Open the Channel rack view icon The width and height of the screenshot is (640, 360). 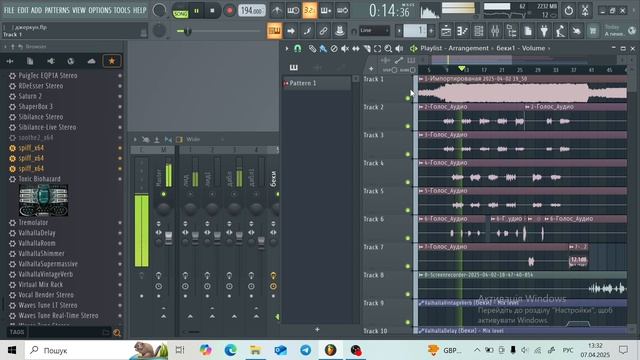pyautogui.click(x=479, y=31)
